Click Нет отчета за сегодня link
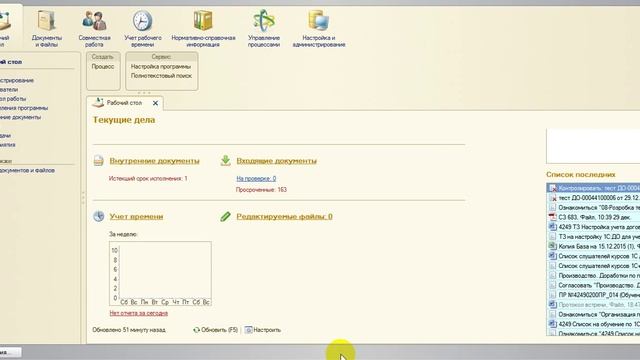Viewport: 640px width, 360px height. (x=138, y=313)
